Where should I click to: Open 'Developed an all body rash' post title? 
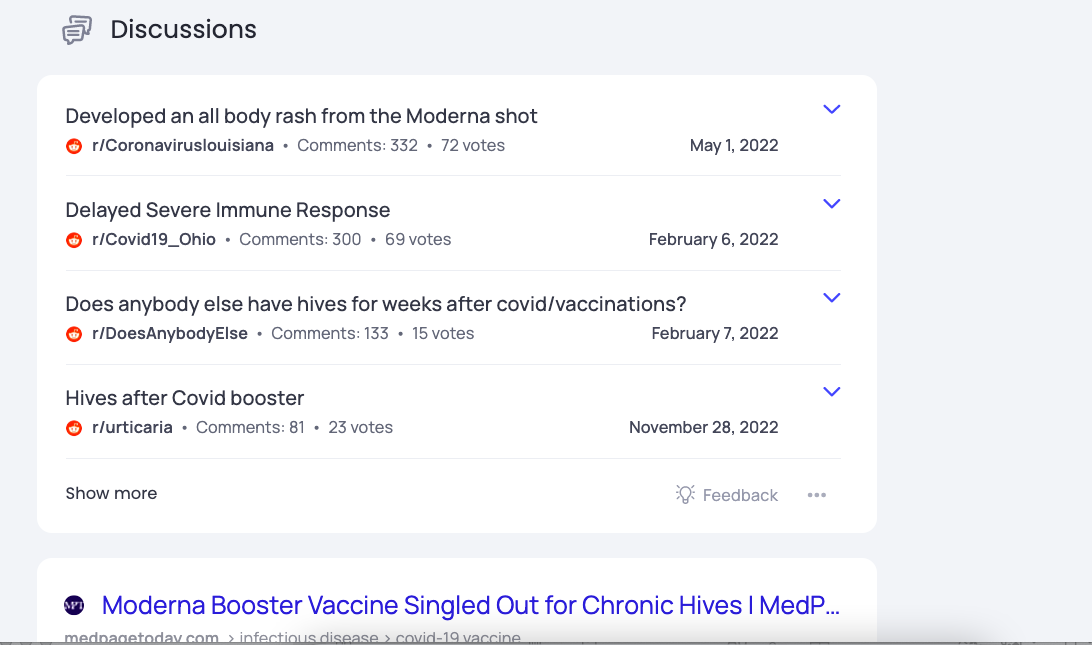click(x=301, y=116)
